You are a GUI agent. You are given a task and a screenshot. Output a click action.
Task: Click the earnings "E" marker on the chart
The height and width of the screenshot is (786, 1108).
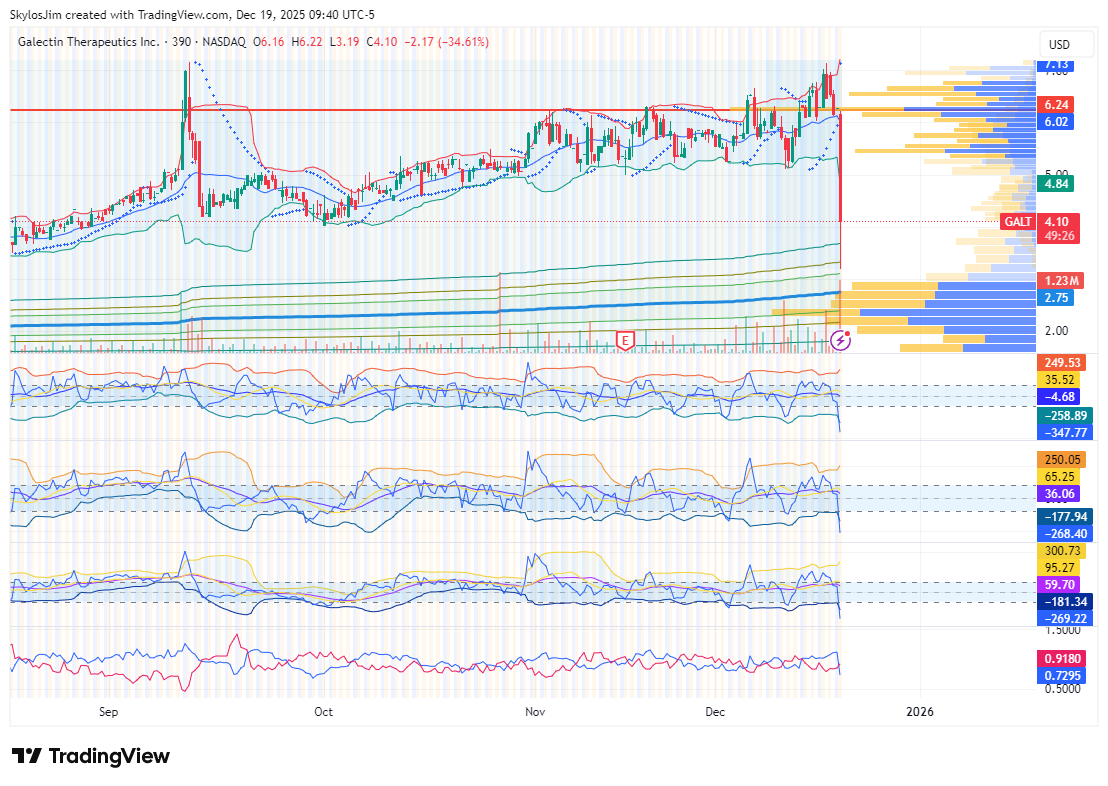click(x=626, y=341)
